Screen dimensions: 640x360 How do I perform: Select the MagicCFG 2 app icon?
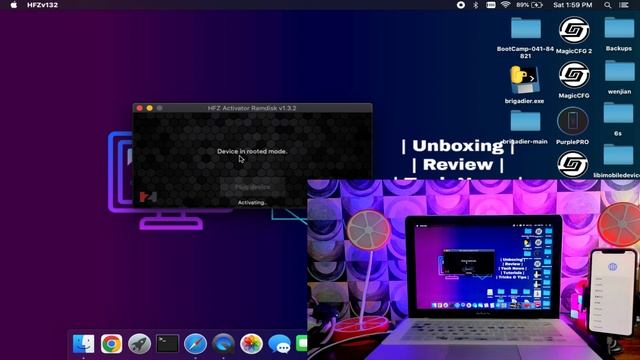574,30
